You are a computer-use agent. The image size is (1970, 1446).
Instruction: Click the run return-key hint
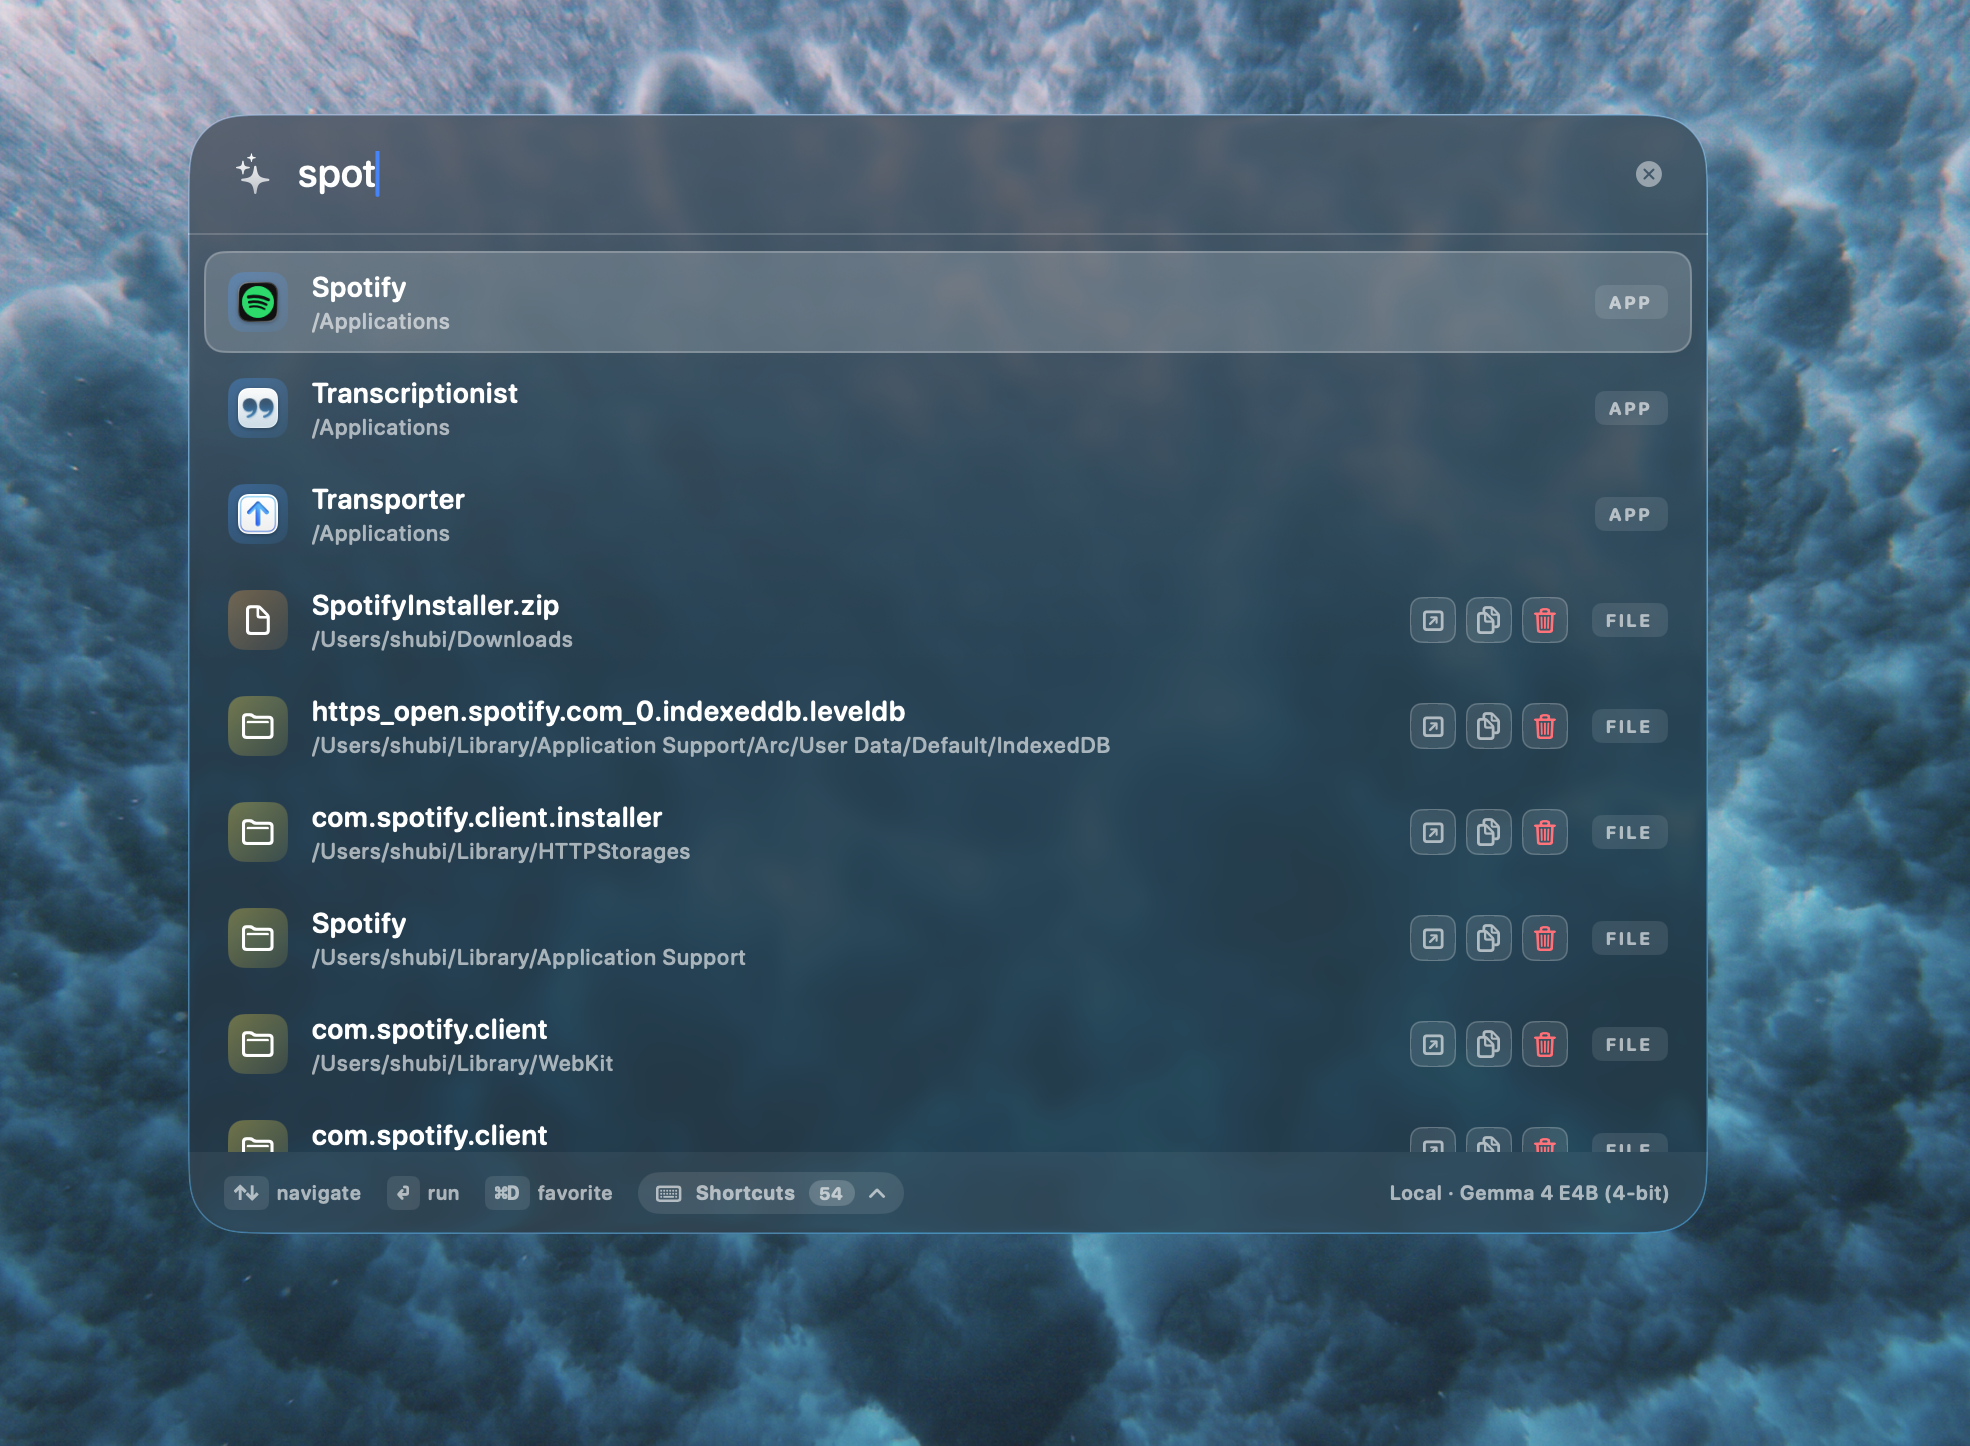(x=424, y=1193)
